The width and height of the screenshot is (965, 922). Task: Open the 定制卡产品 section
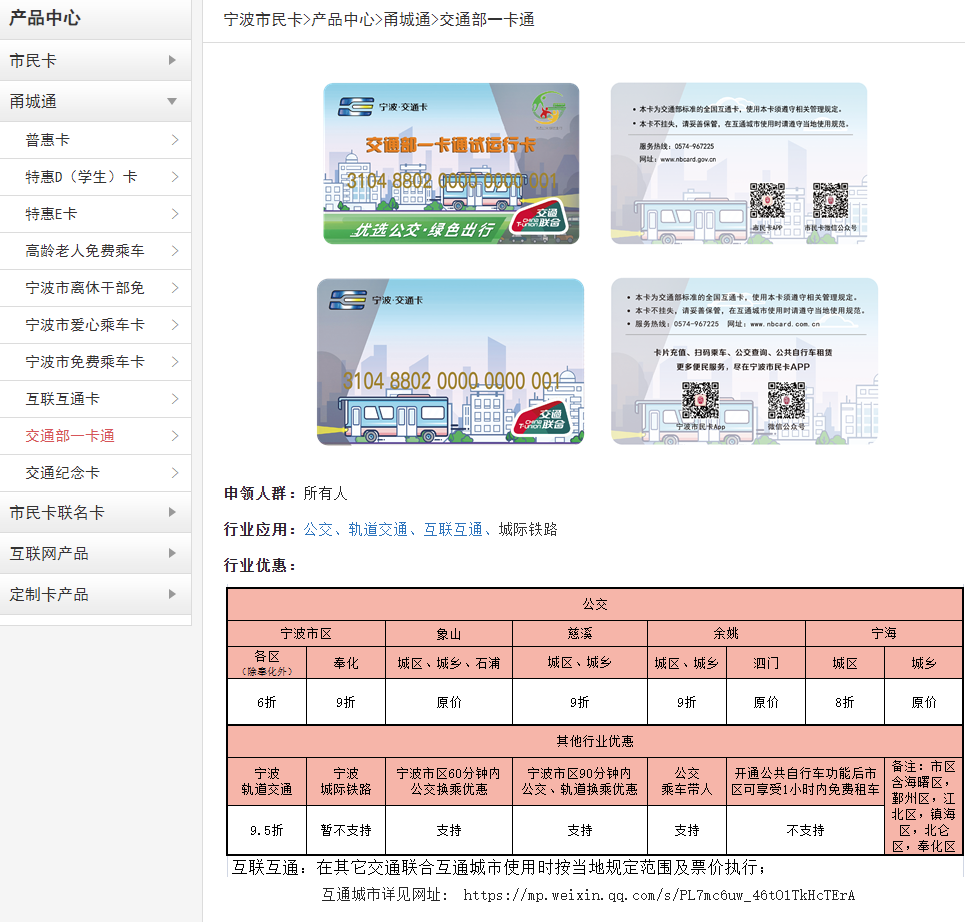(95, 594)
